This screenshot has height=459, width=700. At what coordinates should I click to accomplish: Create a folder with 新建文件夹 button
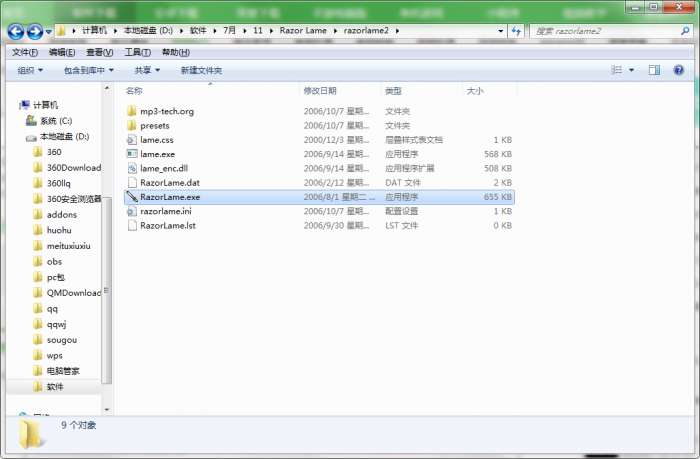point(201,70)
